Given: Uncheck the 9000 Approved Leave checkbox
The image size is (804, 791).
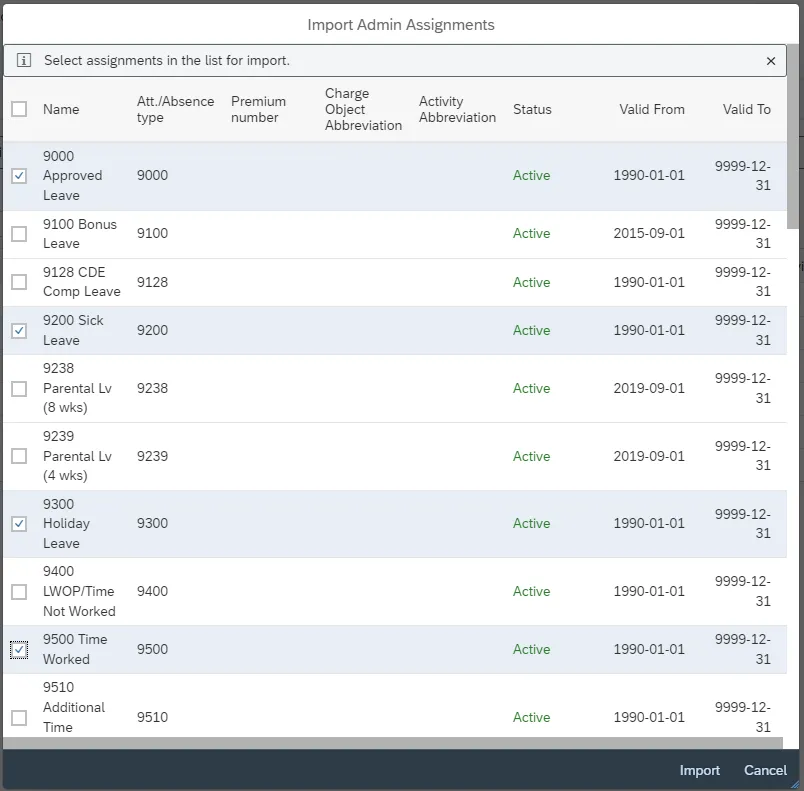Looking at the screenshot, I should [19, 176].
